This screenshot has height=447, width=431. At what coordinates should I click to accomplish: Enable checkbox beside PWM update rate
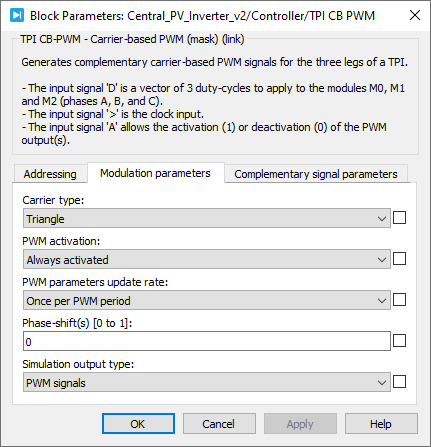tap(399, 300)
